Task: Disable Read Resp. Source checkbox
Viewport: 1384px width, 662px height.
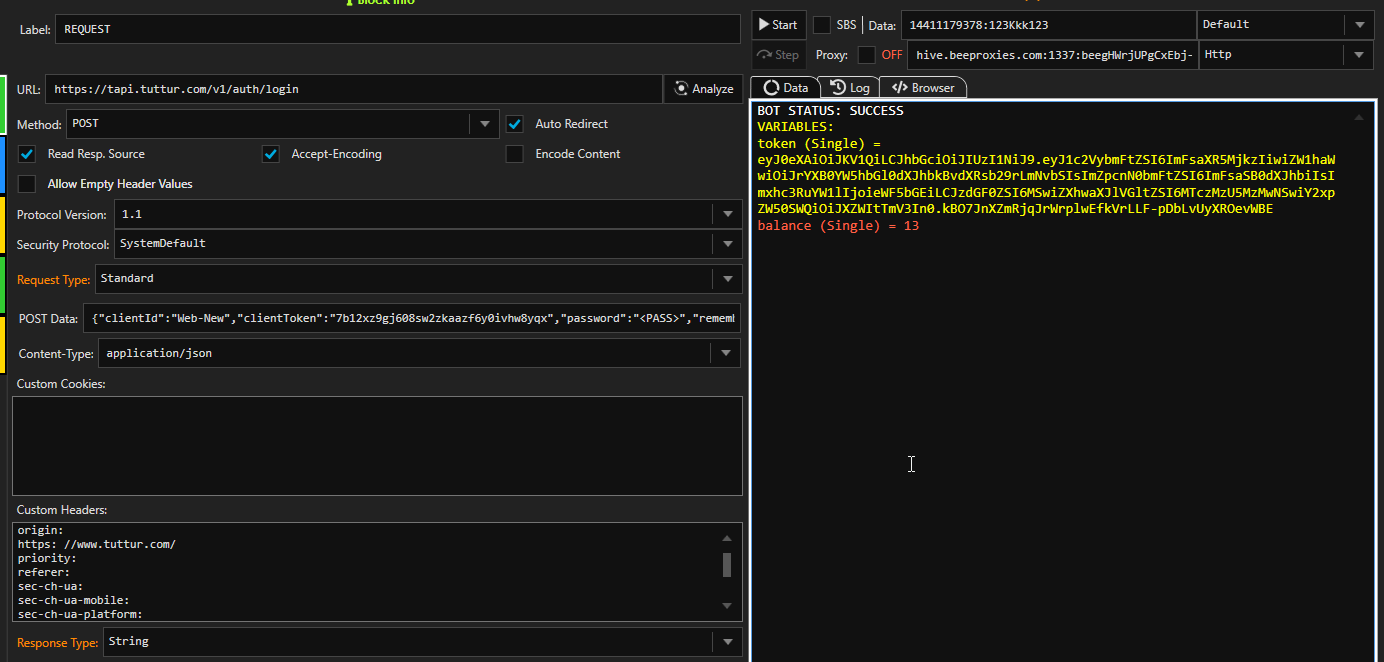Action: (x=27, y=154)
